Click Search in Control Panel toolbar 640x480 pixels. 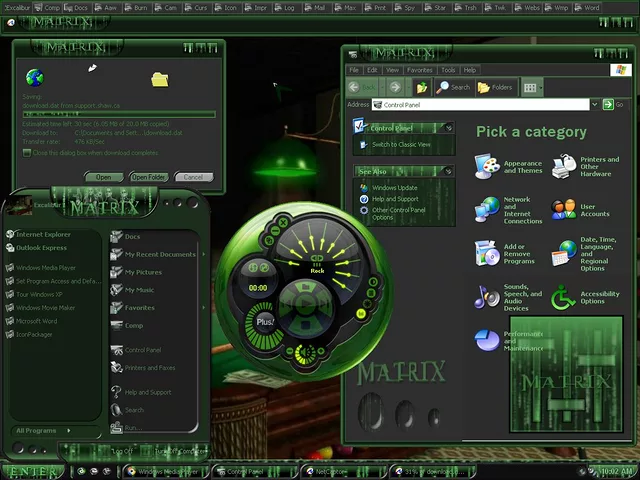(x=453, y=87)
